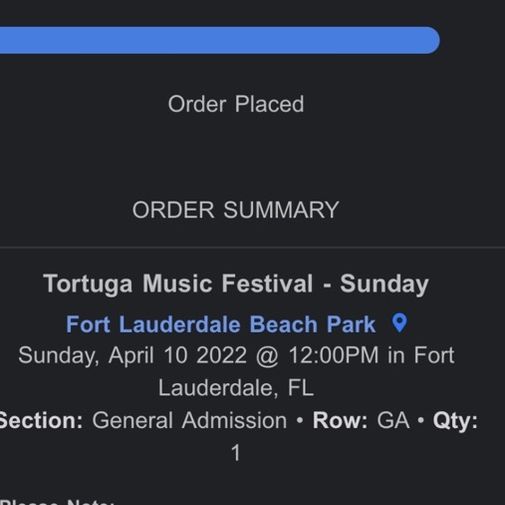This screenshot has height=505, width=505.
Task: Open the map pin location icon
Action: click(399, 323)
